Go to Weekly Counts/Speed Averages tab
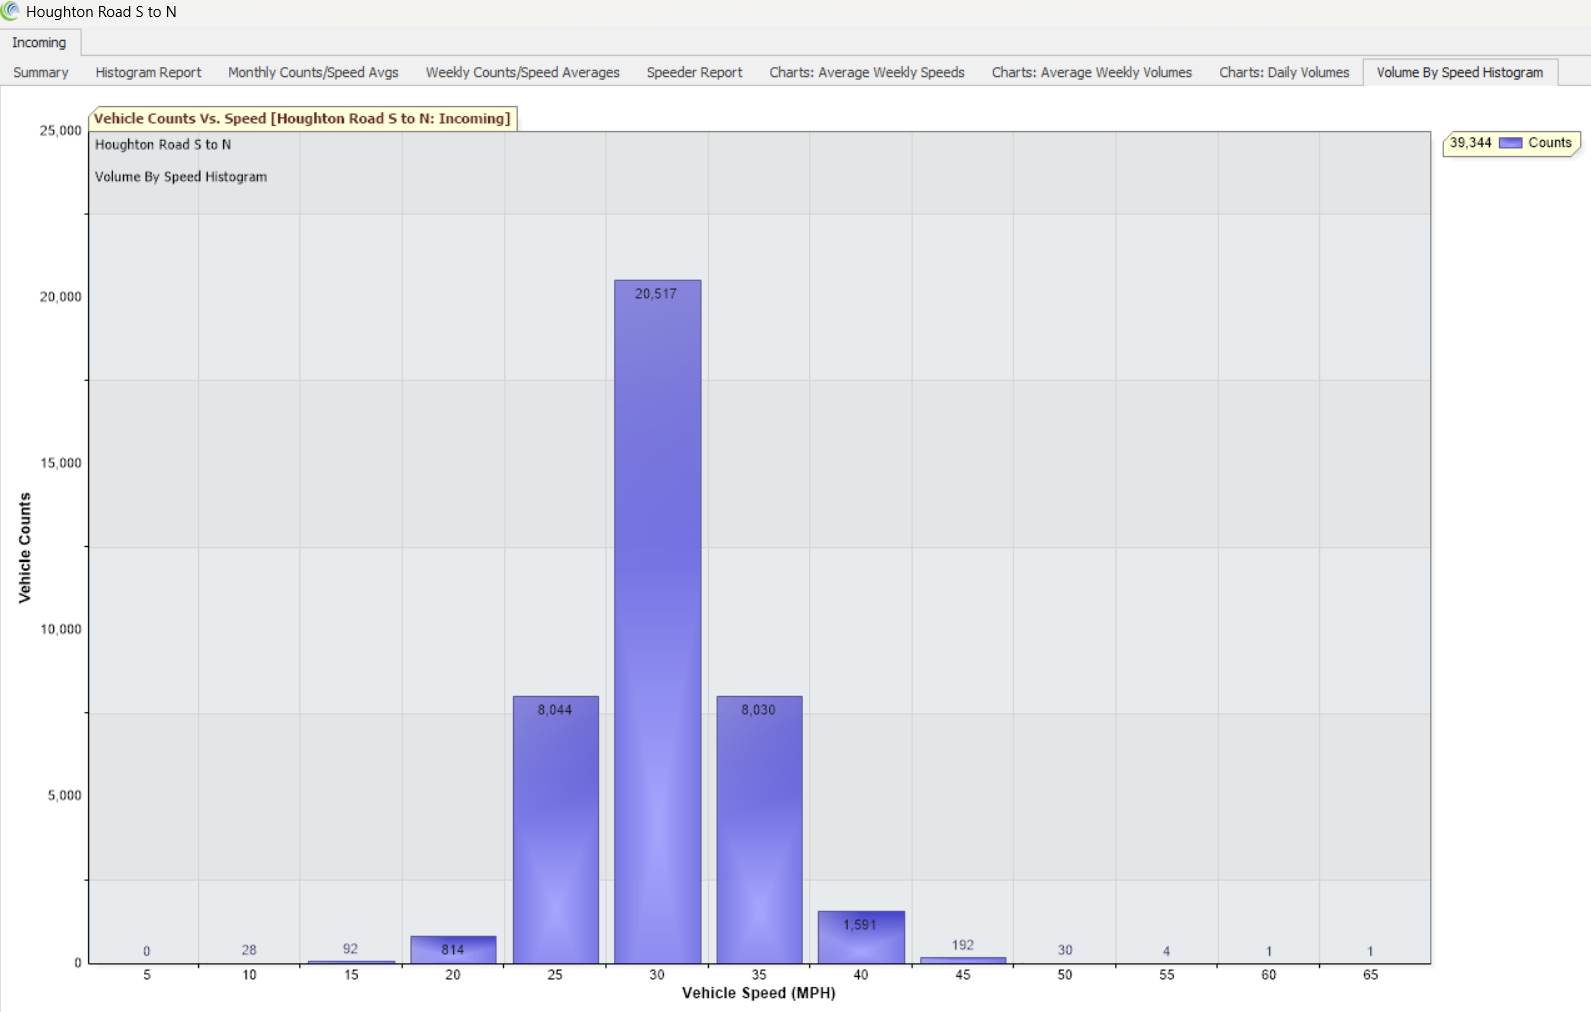 point(522,73)
